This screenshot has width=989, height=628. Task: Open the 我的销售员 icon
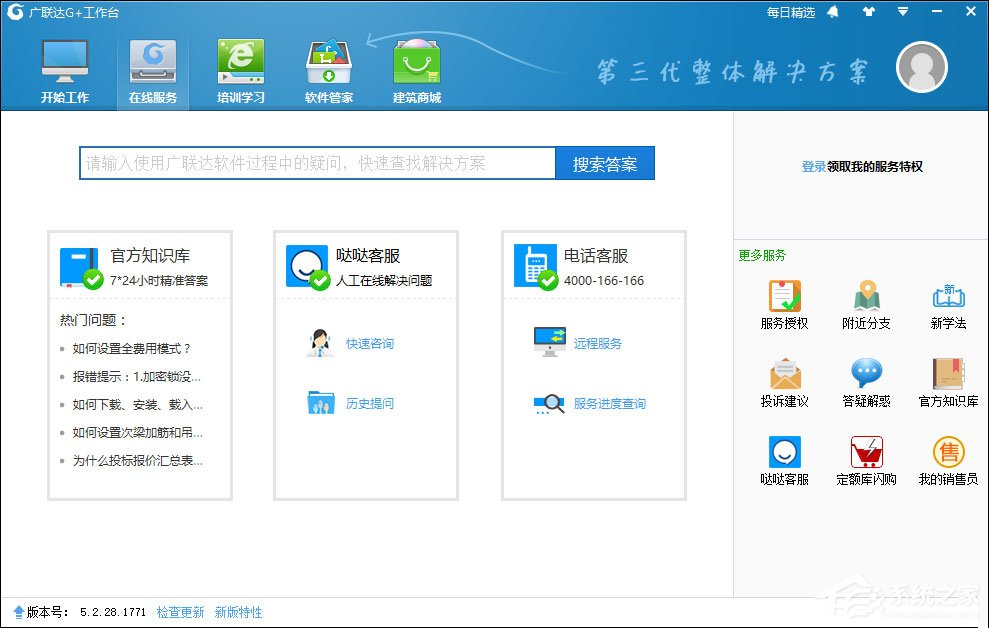point(948,453)
